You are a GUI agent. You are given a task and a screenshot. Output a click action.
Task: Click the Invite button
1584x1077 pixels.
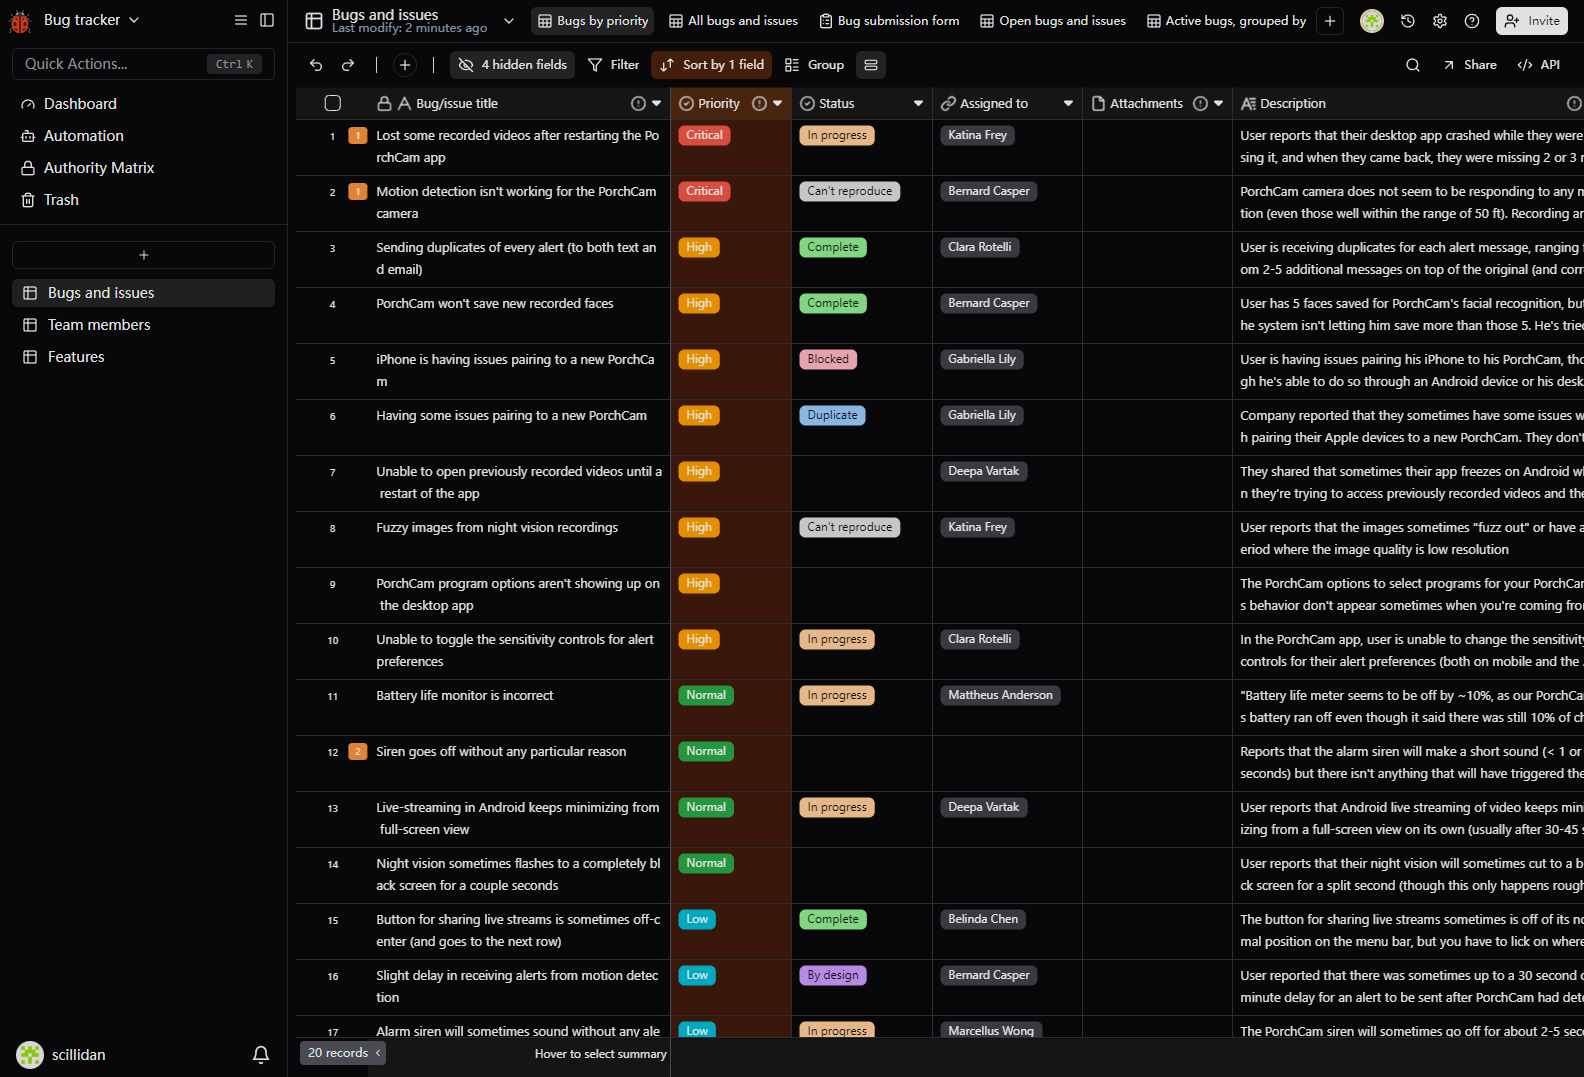click(x=1532, y=21)
